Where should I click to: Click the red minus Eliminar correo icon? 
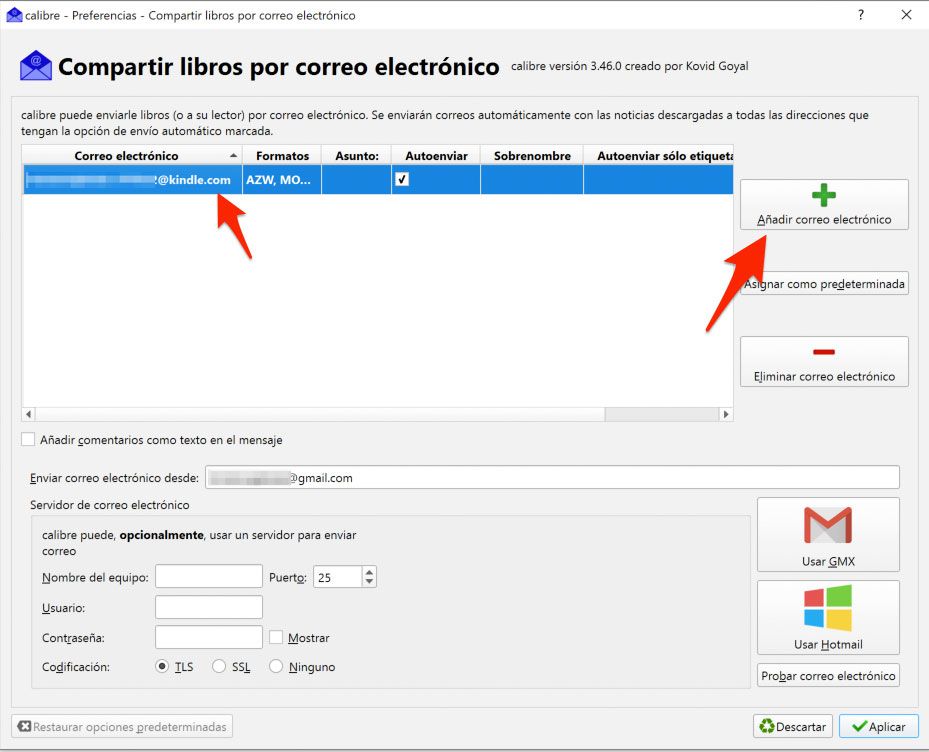point(824,352)
